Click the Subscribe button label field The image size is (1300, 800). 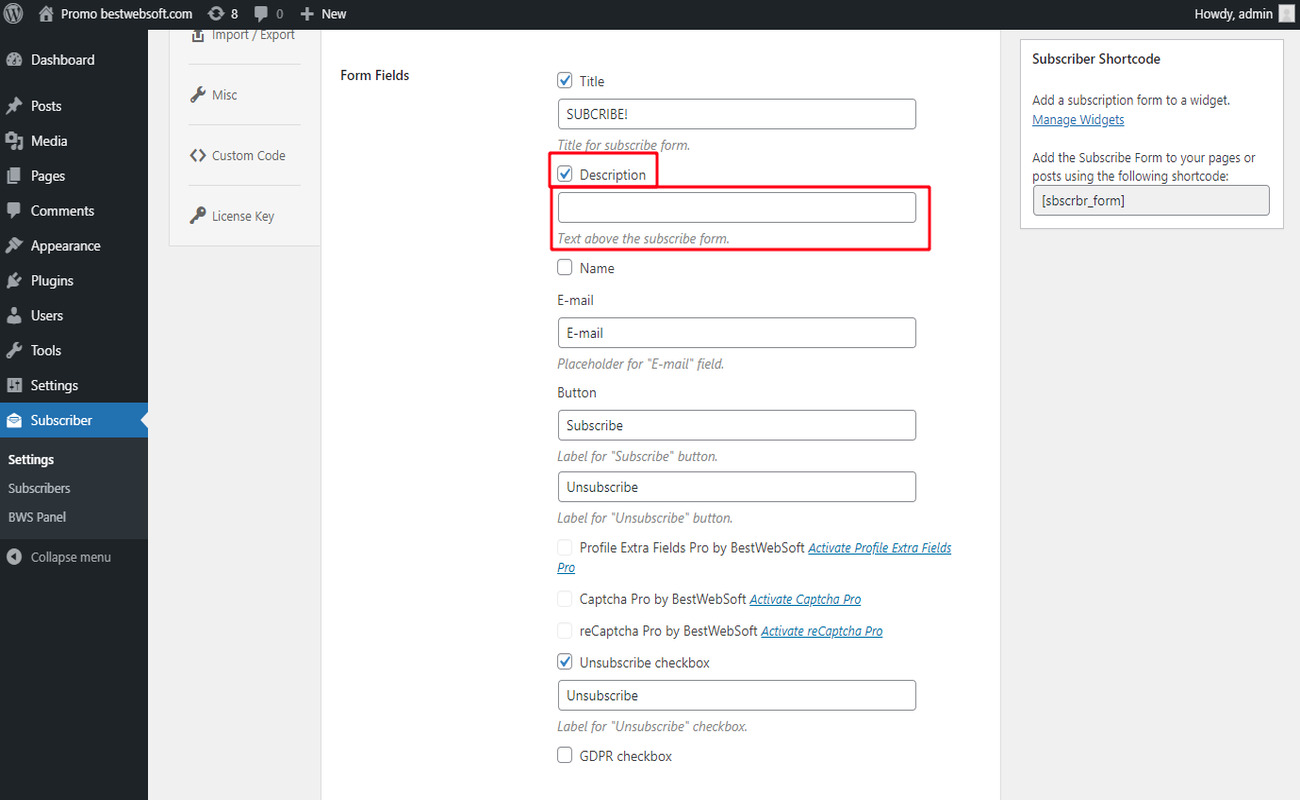(x=736, y=425)
